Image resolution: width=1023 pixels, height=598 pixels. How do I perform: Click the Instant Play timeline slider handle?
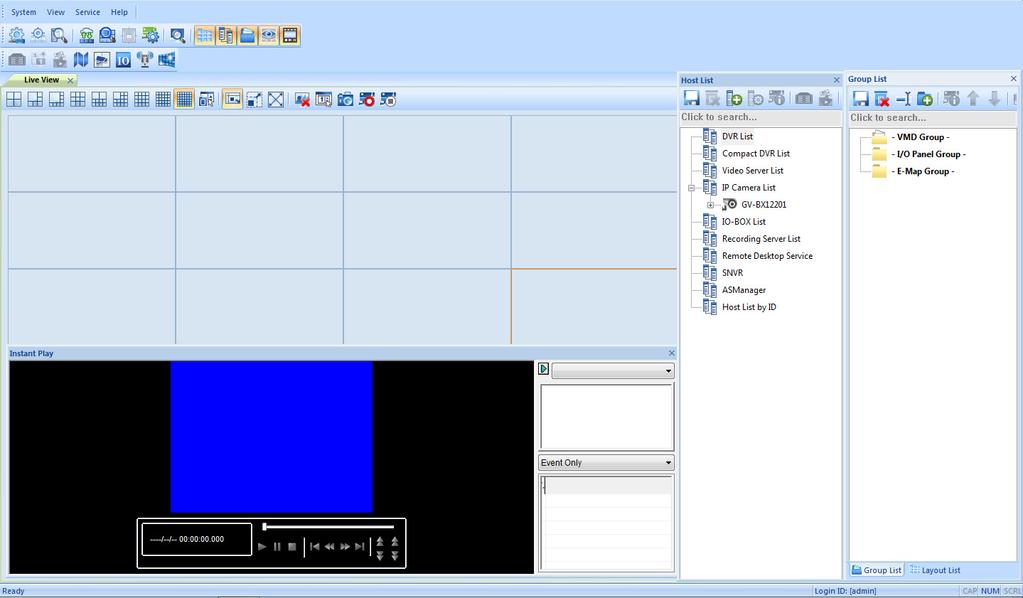[264, 526]
